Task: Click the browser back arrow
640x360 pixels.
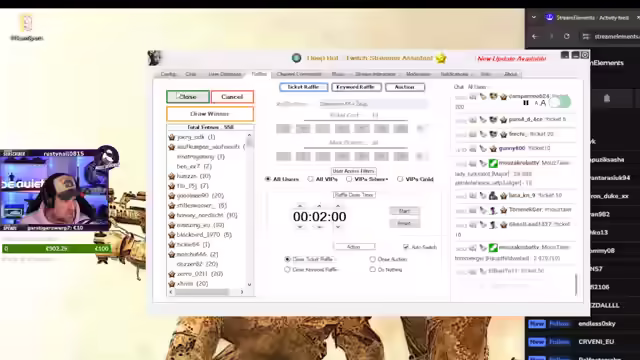Action: (535, 36)
